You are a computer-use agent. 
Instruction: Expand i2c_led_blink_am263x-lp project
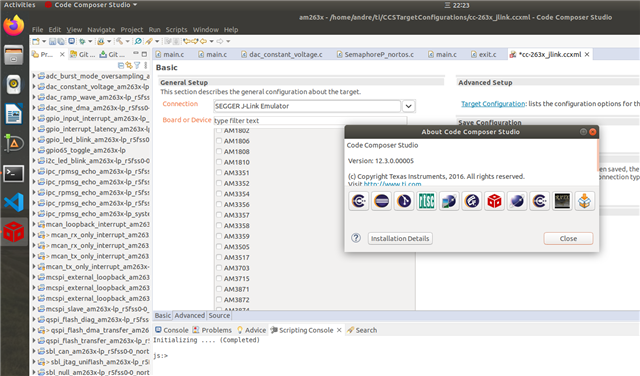pyautogui.click(x=34, y=161)
